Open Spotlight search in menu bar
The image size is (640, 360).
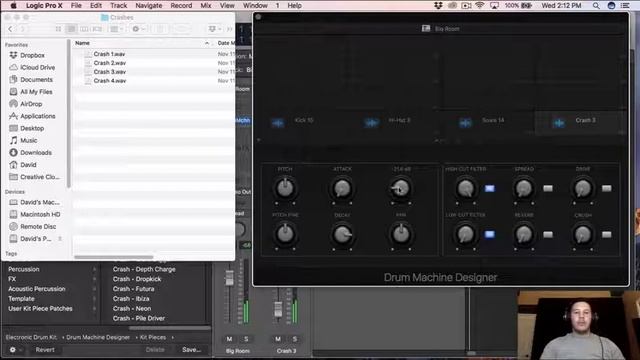click(596, 6)
